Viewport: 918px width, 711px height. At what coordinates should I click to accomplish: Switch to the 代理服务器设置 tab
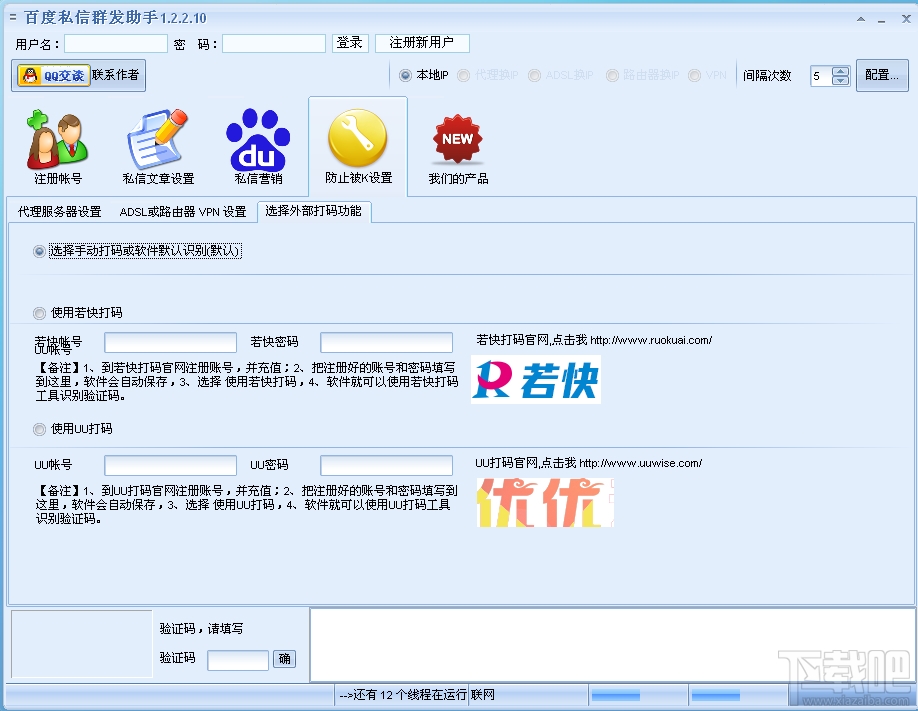(x=60, y=211)
